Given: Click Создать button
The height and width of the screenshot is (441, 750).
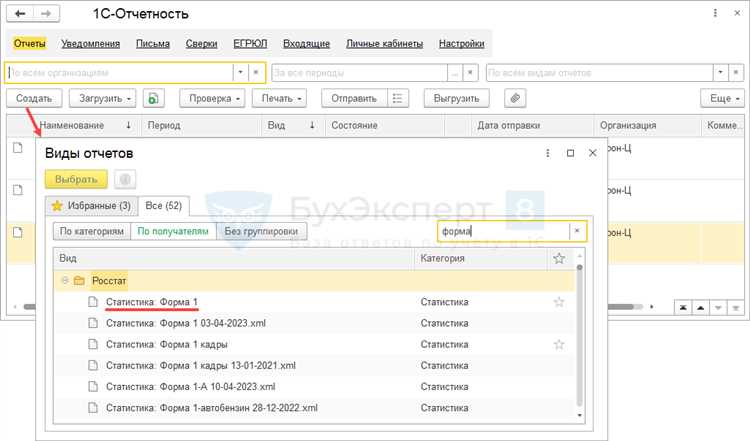Looking at the screenshot, I should tap(34, 98).
